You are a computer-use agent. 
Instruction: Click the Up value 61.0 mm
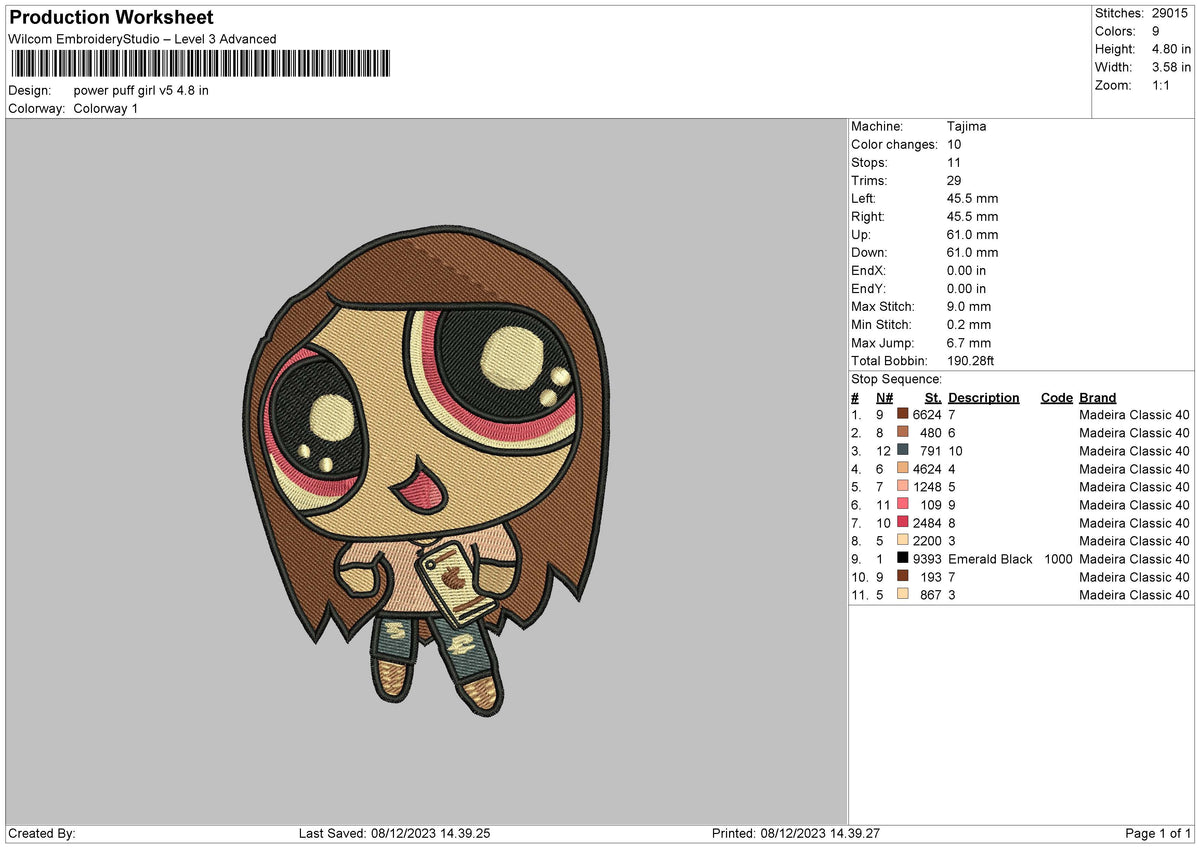(x=972, y=234)
